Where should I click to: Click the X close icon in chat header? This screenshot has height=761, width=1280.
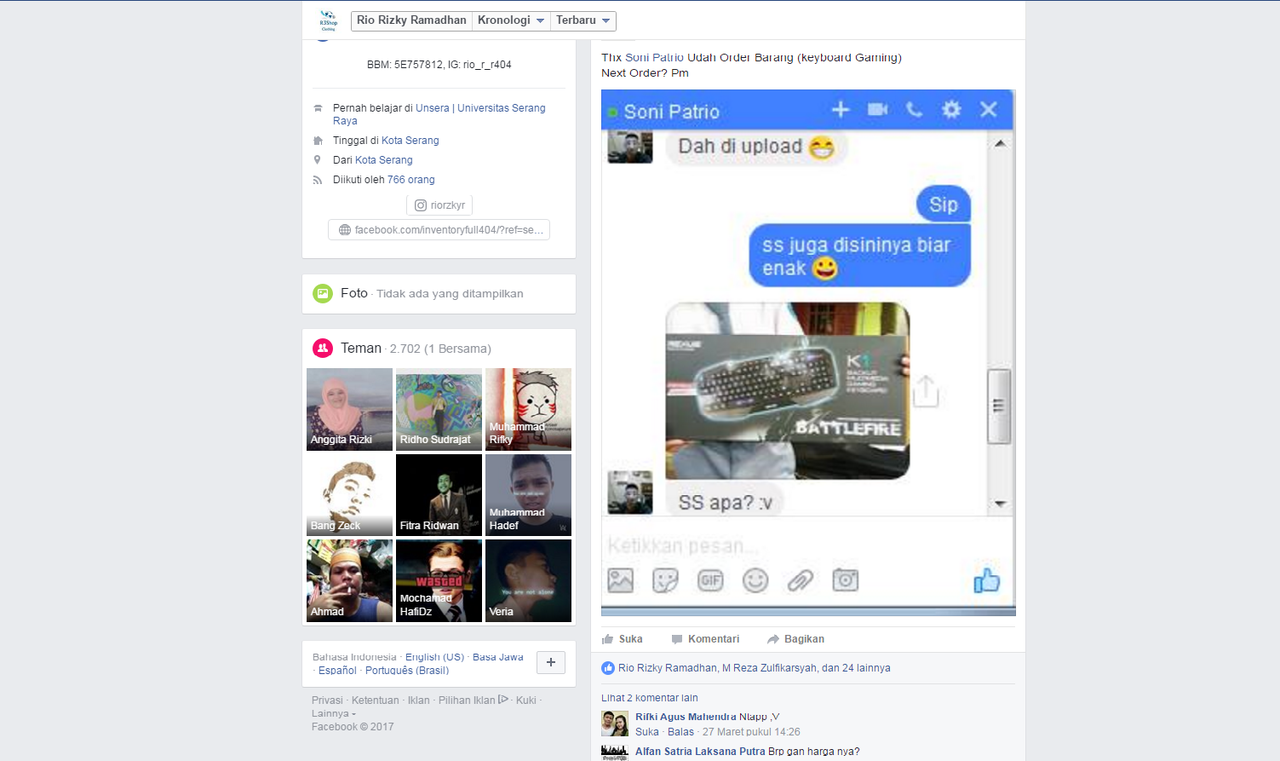[x=989, y=109]
